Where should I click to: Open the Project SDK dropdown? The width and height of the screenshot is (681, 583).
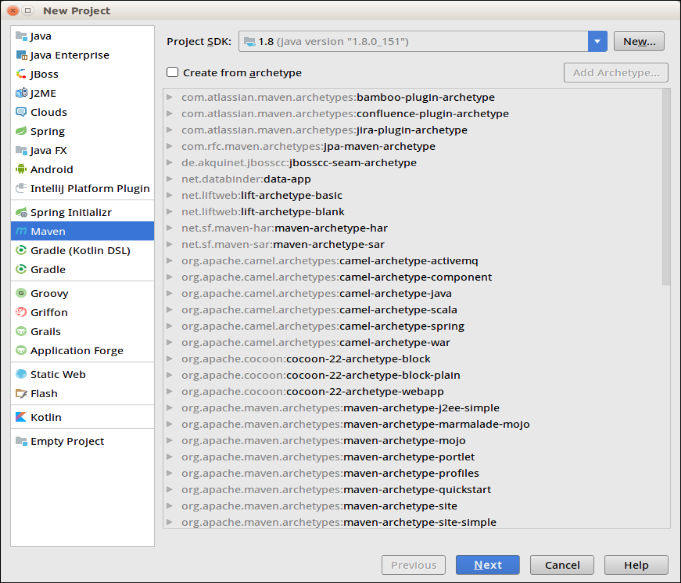click(x=598, y=41)
